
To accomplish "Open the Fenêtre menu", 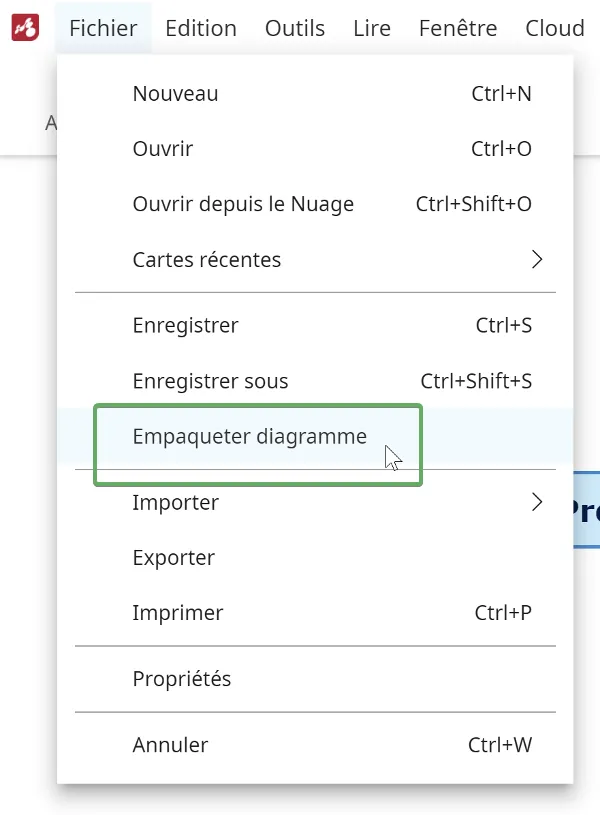I will click(458, 28).
